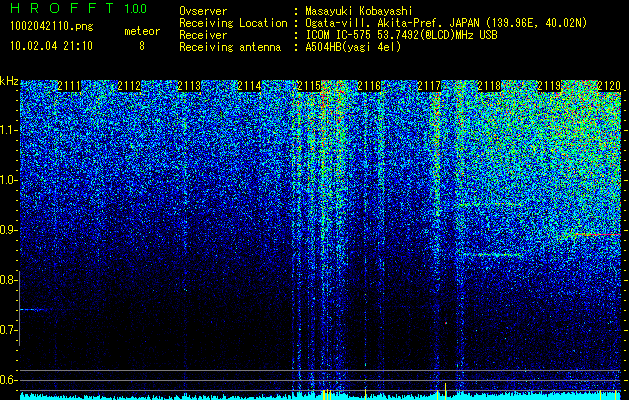Click the Ogata-vill. Akita-Pref. JAPAN receiving location
The image size is (629, 400).
(446, 23)
